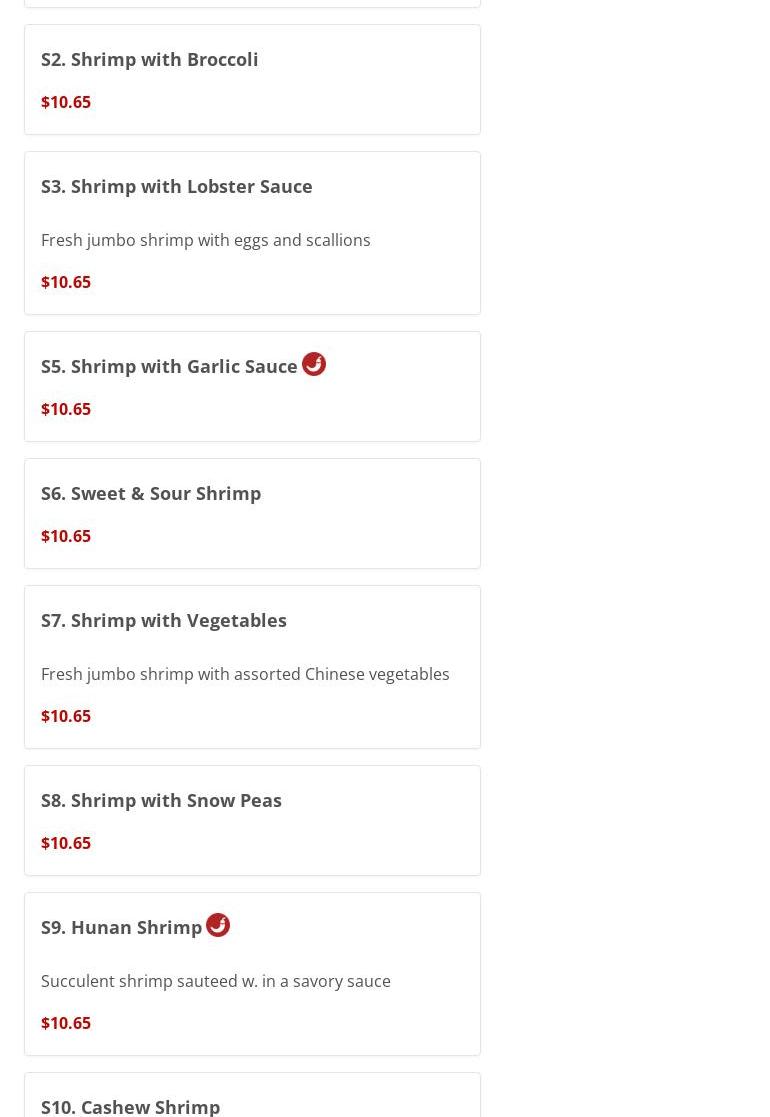
Task: Open S8. Shrimp with Snow Peas
Action: [x=161, y=800]
